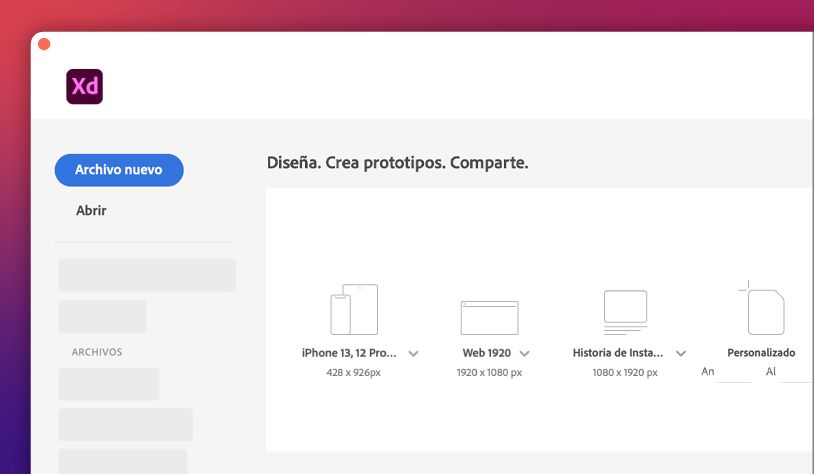Click Abrir in the sidebar
Viewport: 814px width, 474px height.
click(91, 211)
